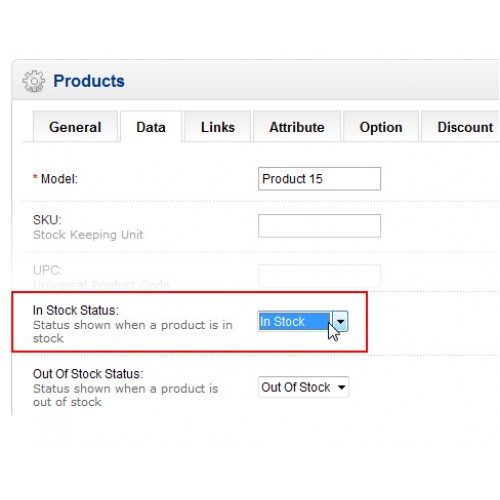The image size is (500, 500).
Task: Focus the Model field containing Product 15
Action: tap(319, 179)
